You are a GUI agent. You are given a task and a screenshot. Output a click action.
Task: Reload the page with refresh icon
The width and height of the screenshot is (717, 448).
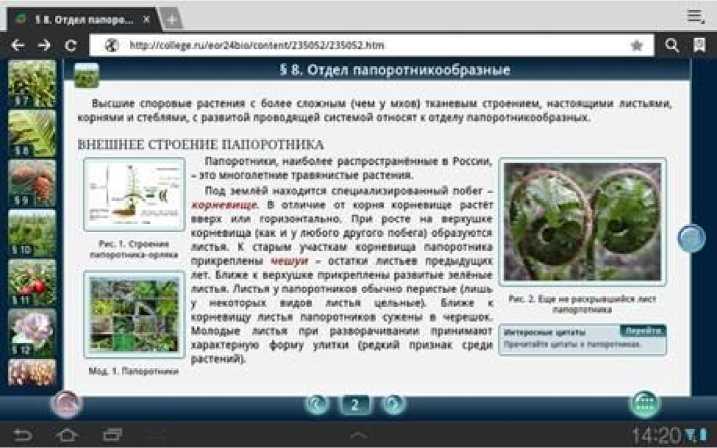pyautogui.click(x=70, y=45)
